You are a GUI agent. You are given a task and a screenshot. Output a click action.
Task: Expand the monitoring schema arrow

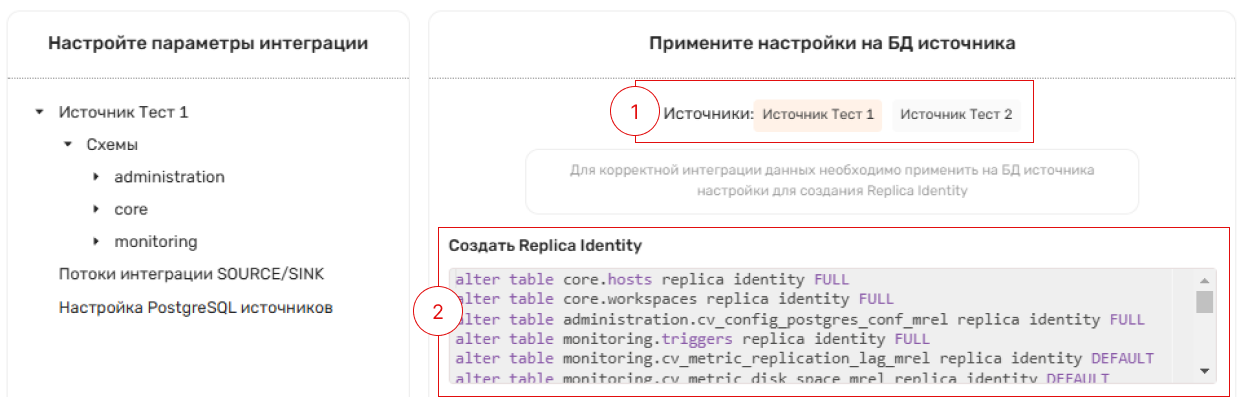click(96, 241)
